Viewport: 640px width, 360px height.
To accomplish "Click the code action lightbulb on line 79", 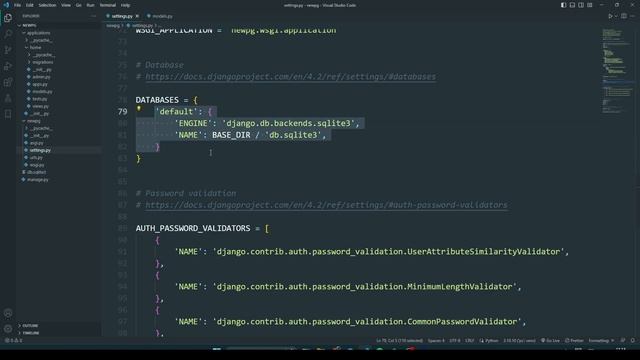I will click(x=139, y=109).
